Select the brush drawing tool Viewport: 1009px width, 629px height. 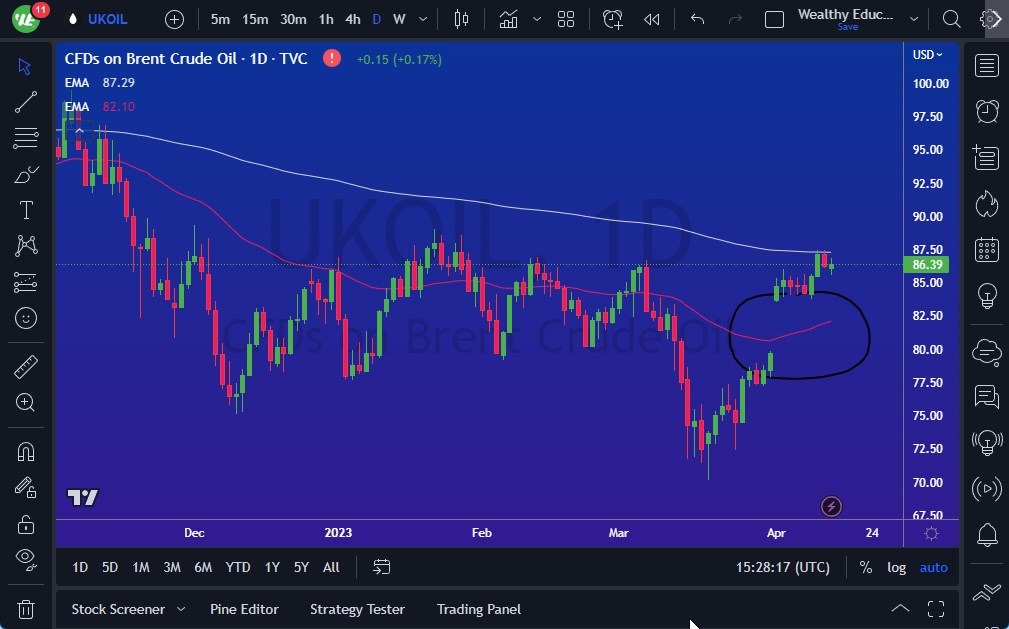26,174
